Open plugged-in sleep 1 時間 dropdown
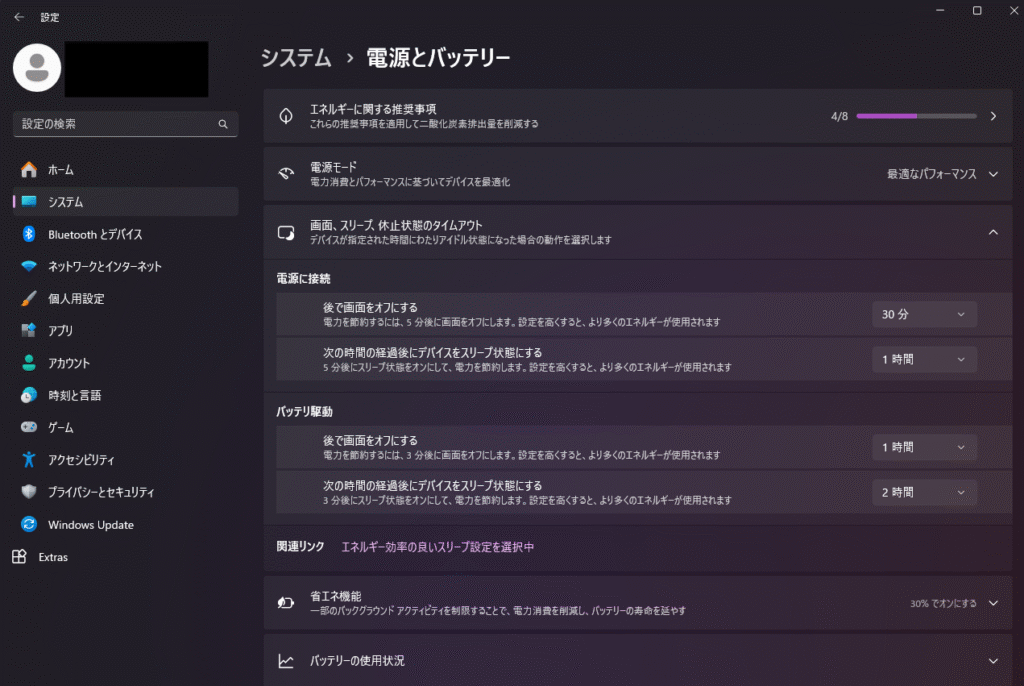Viewport: 1024px width, 686px height. pos(924,359)
